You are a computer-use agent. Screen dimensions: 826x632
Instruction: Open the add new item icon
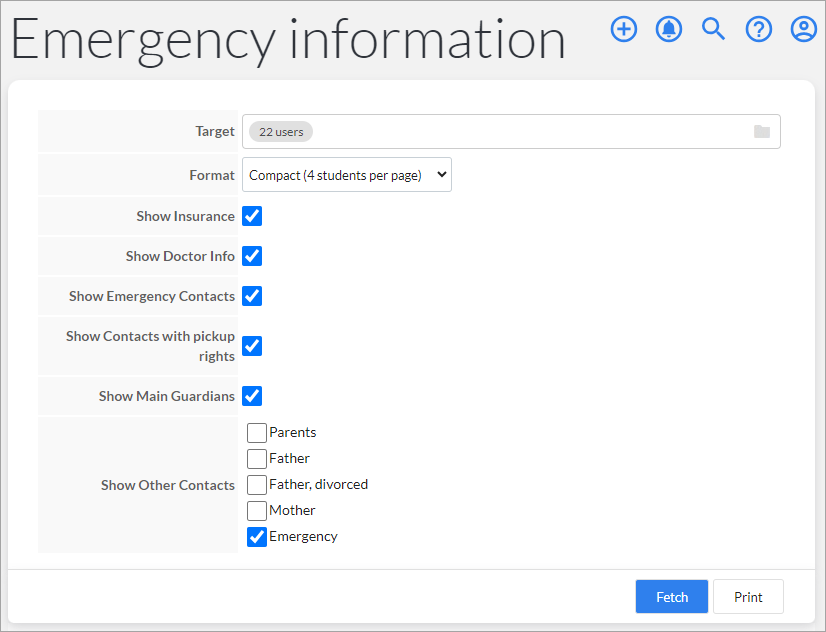click(x=623, y=29)
